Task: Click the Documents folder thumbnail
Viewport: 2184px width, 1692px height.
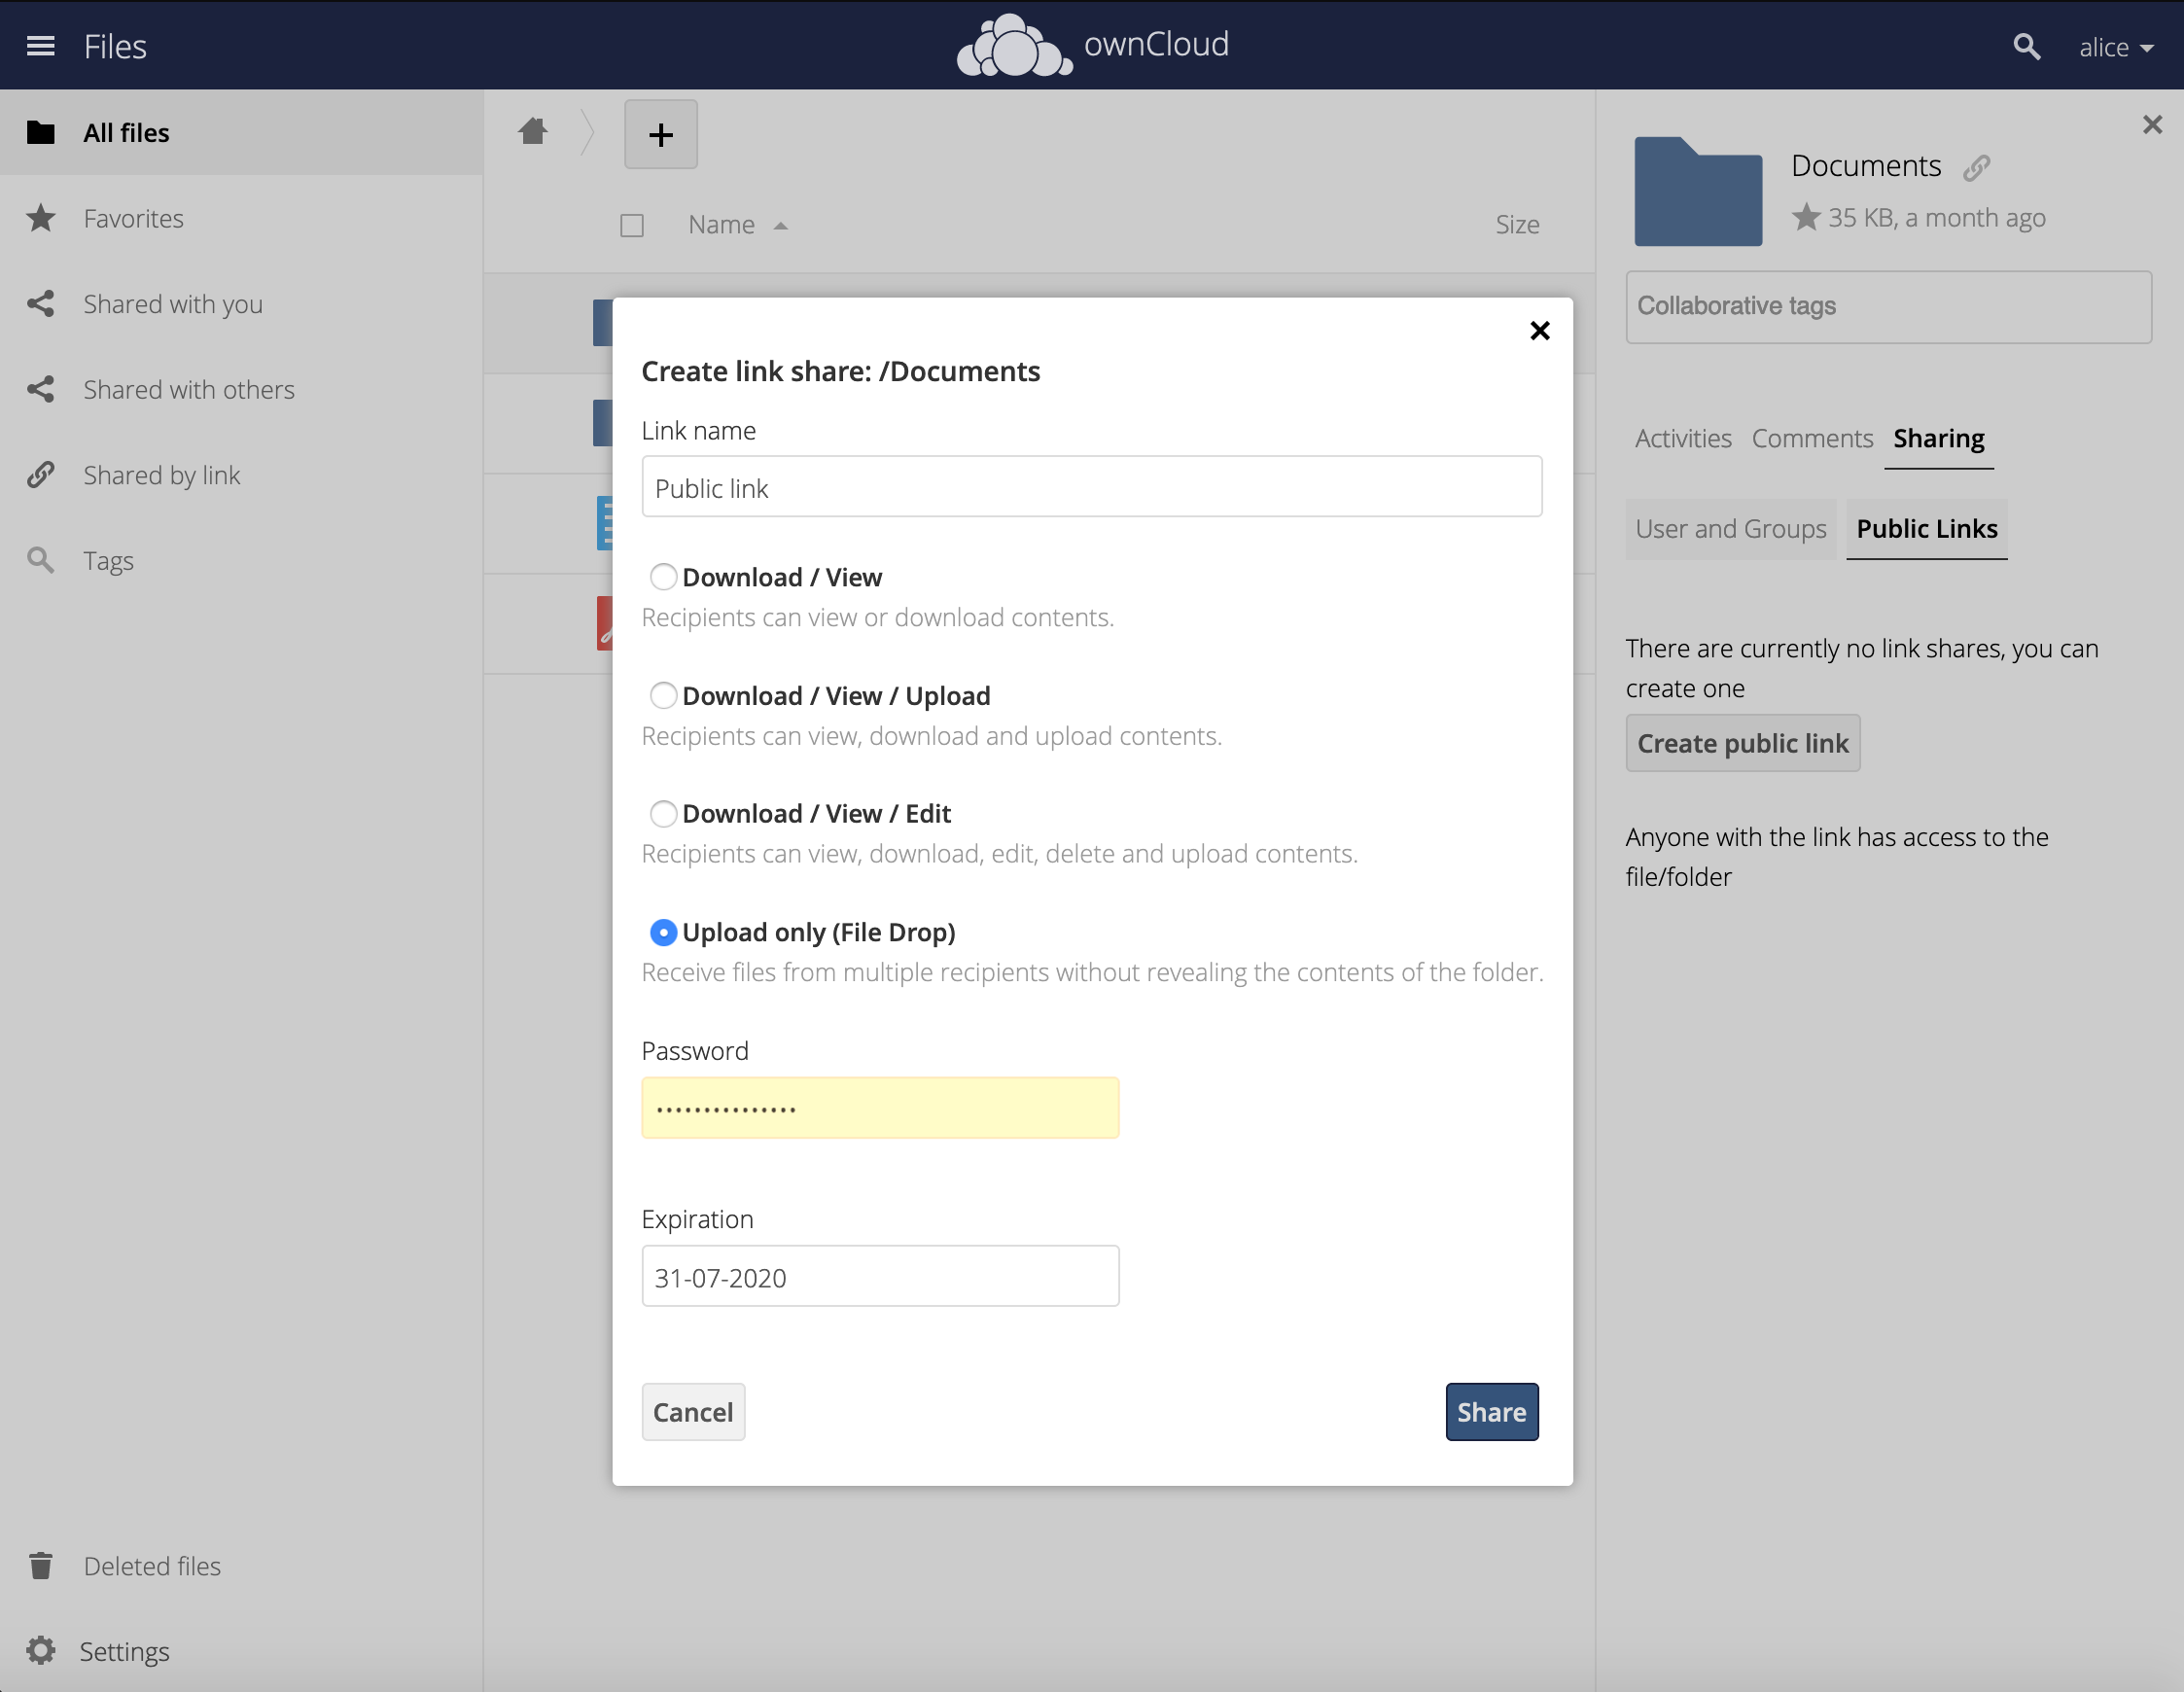Action: tap(1698, 191)
